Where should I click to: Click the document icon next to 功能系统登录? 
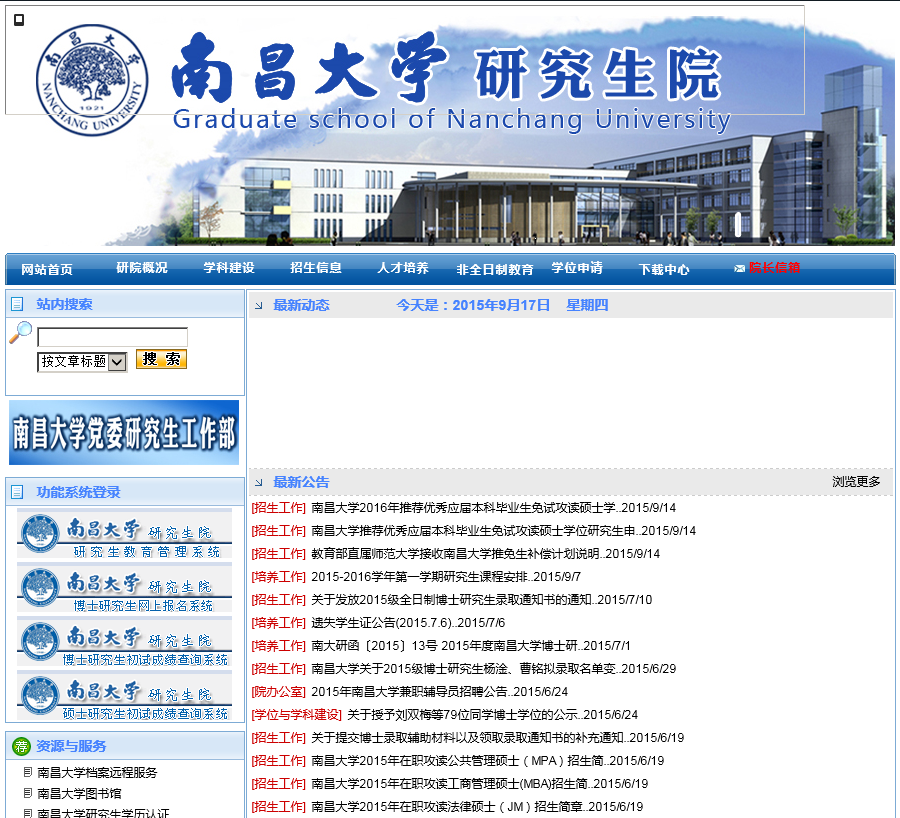[x=17, y=492]
